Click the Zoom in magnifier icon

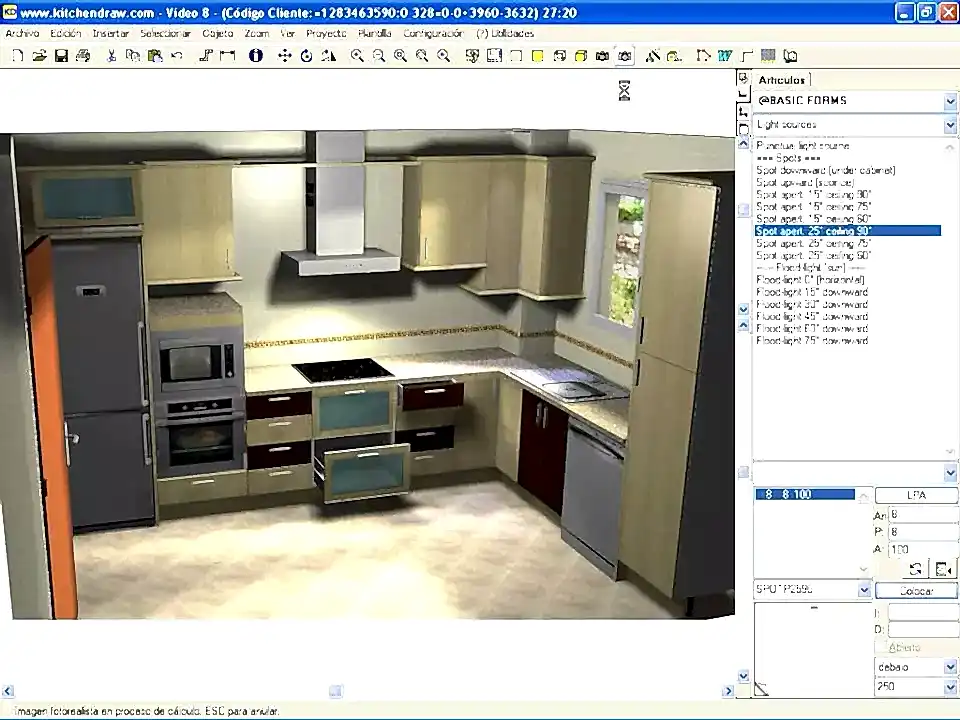tap(357, 56)
